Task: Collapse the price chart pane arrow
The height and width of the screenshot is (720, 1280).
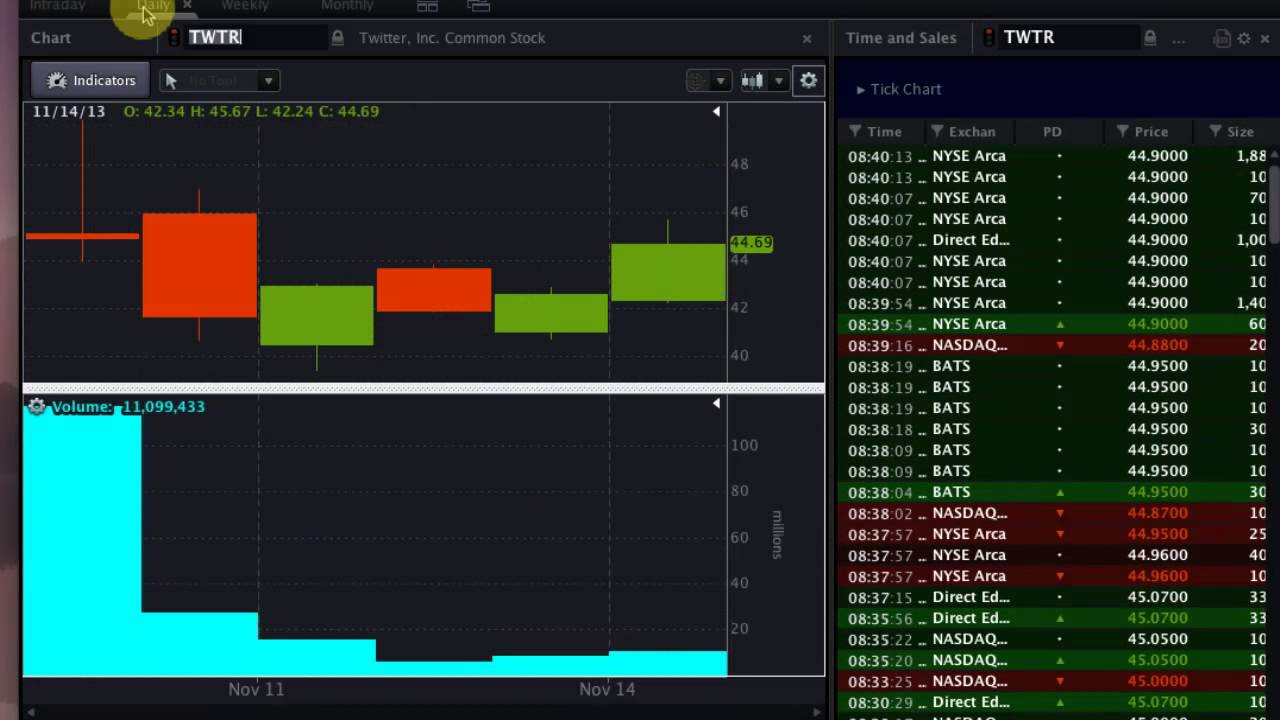Action: 716,112
